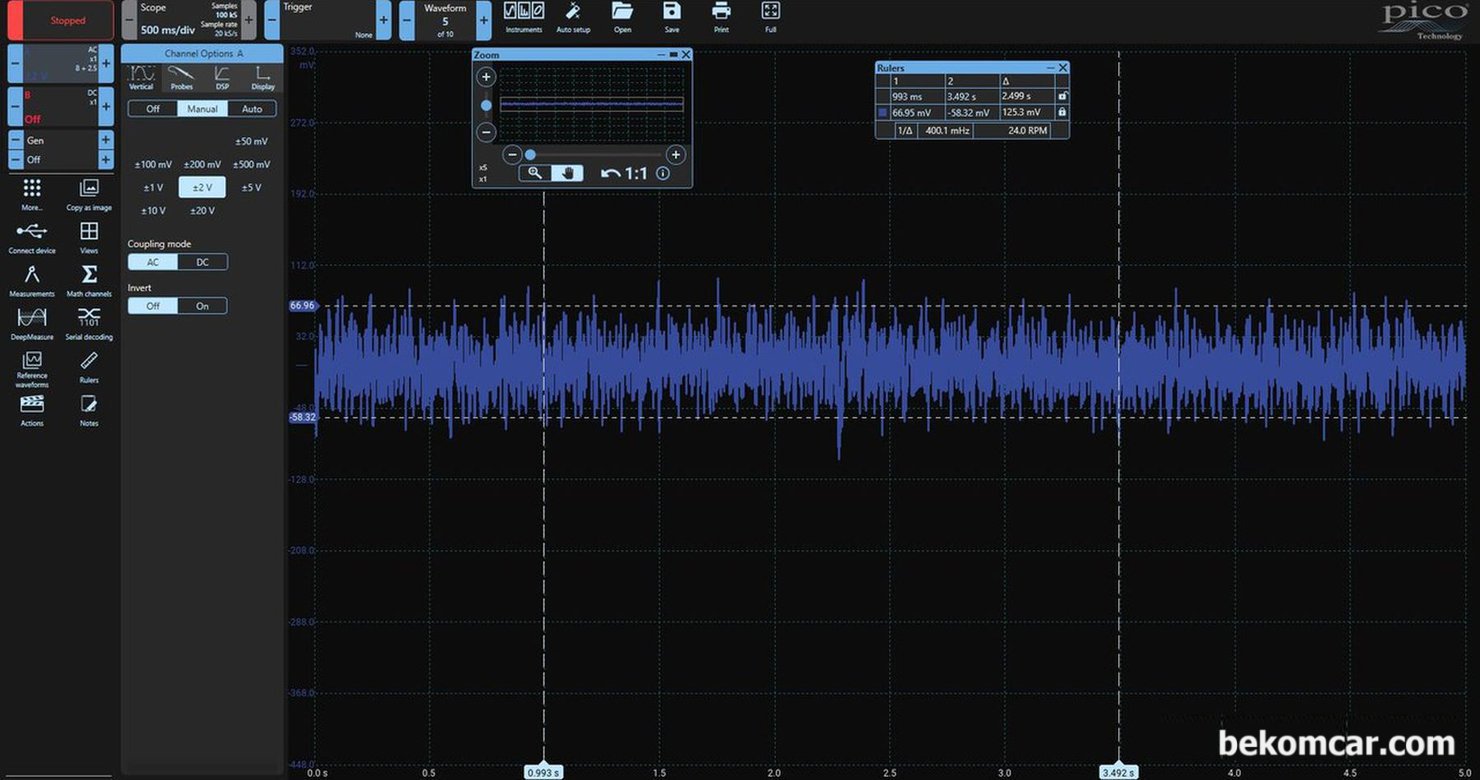Viewport: 1480px width, 780px height.
Task: Open signal generator Gen settings
Action: click(x=60, y=141)
